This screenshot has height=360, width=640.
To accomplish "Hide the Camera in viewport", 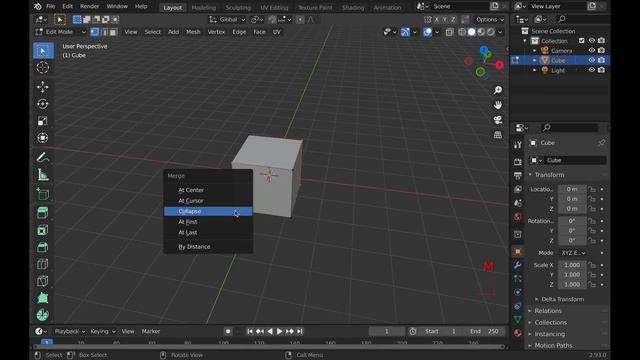I will point(591,50).
